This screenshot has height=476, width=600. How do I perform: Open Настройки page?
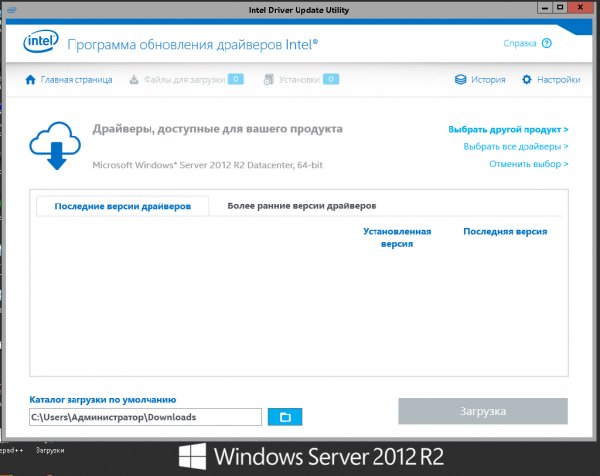pyautogui.click(x=559, y=80)
